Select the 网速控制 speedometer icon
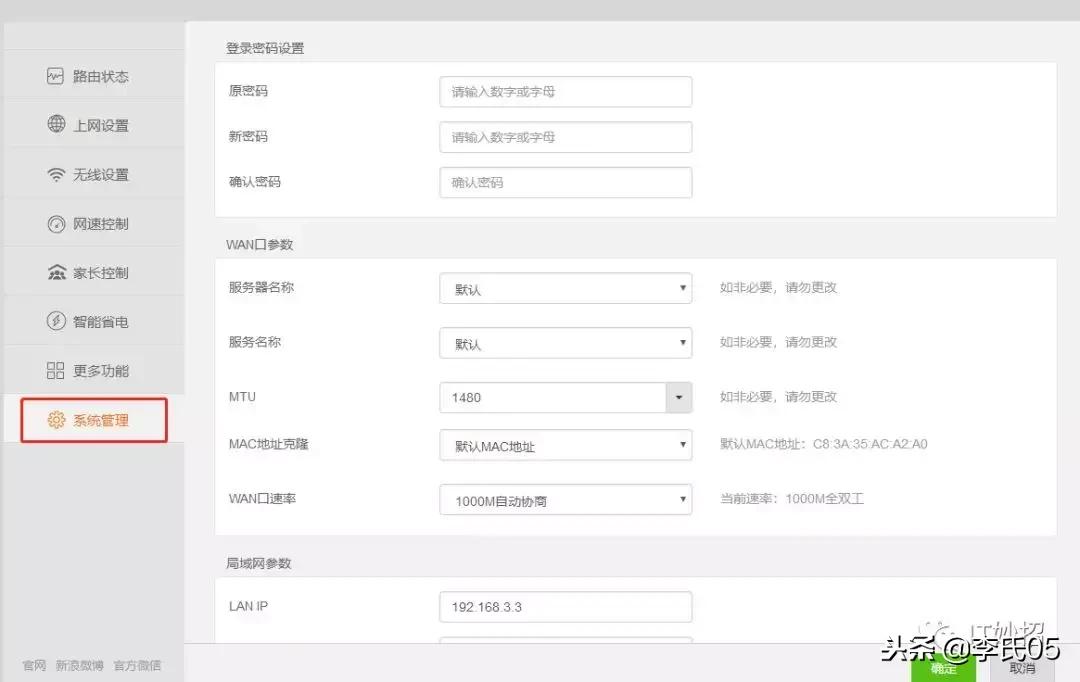Image resolution: width=1080 pixels, height=682 pixels. click(57, 222)
